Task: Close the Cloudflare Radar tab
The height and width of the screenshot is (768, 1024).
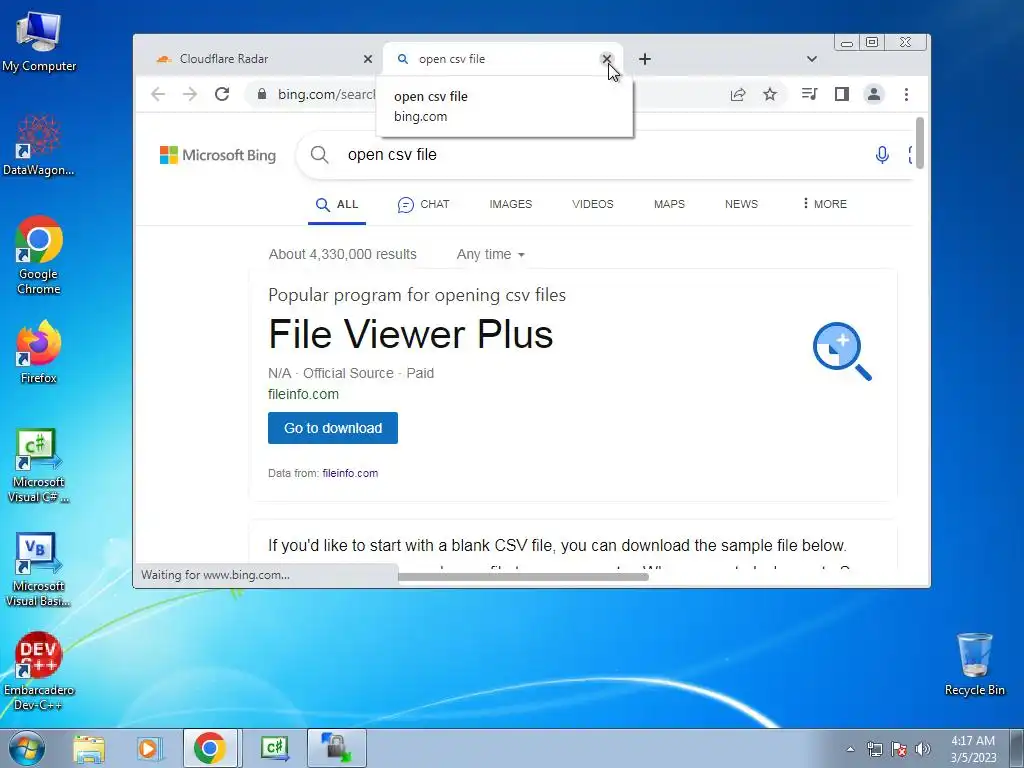Action: point(368,59)
